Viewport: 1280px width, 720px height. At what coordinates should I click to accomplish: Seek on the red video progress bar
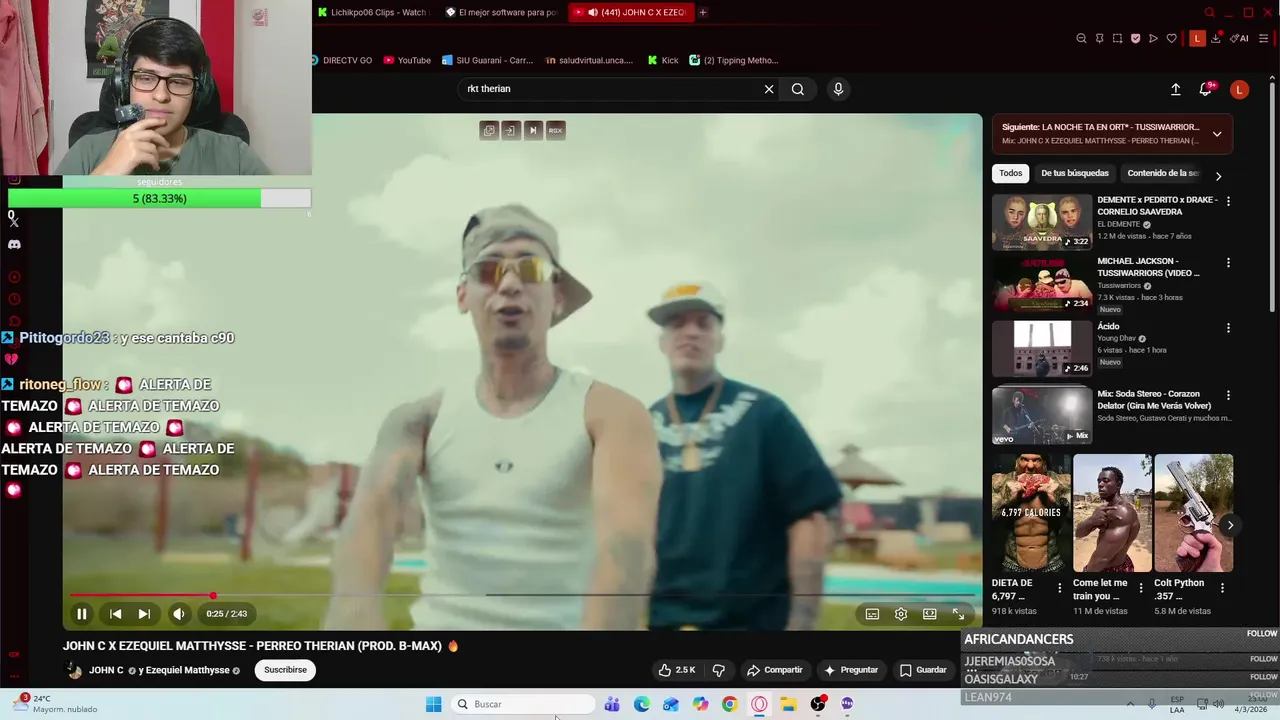[522, 595]
